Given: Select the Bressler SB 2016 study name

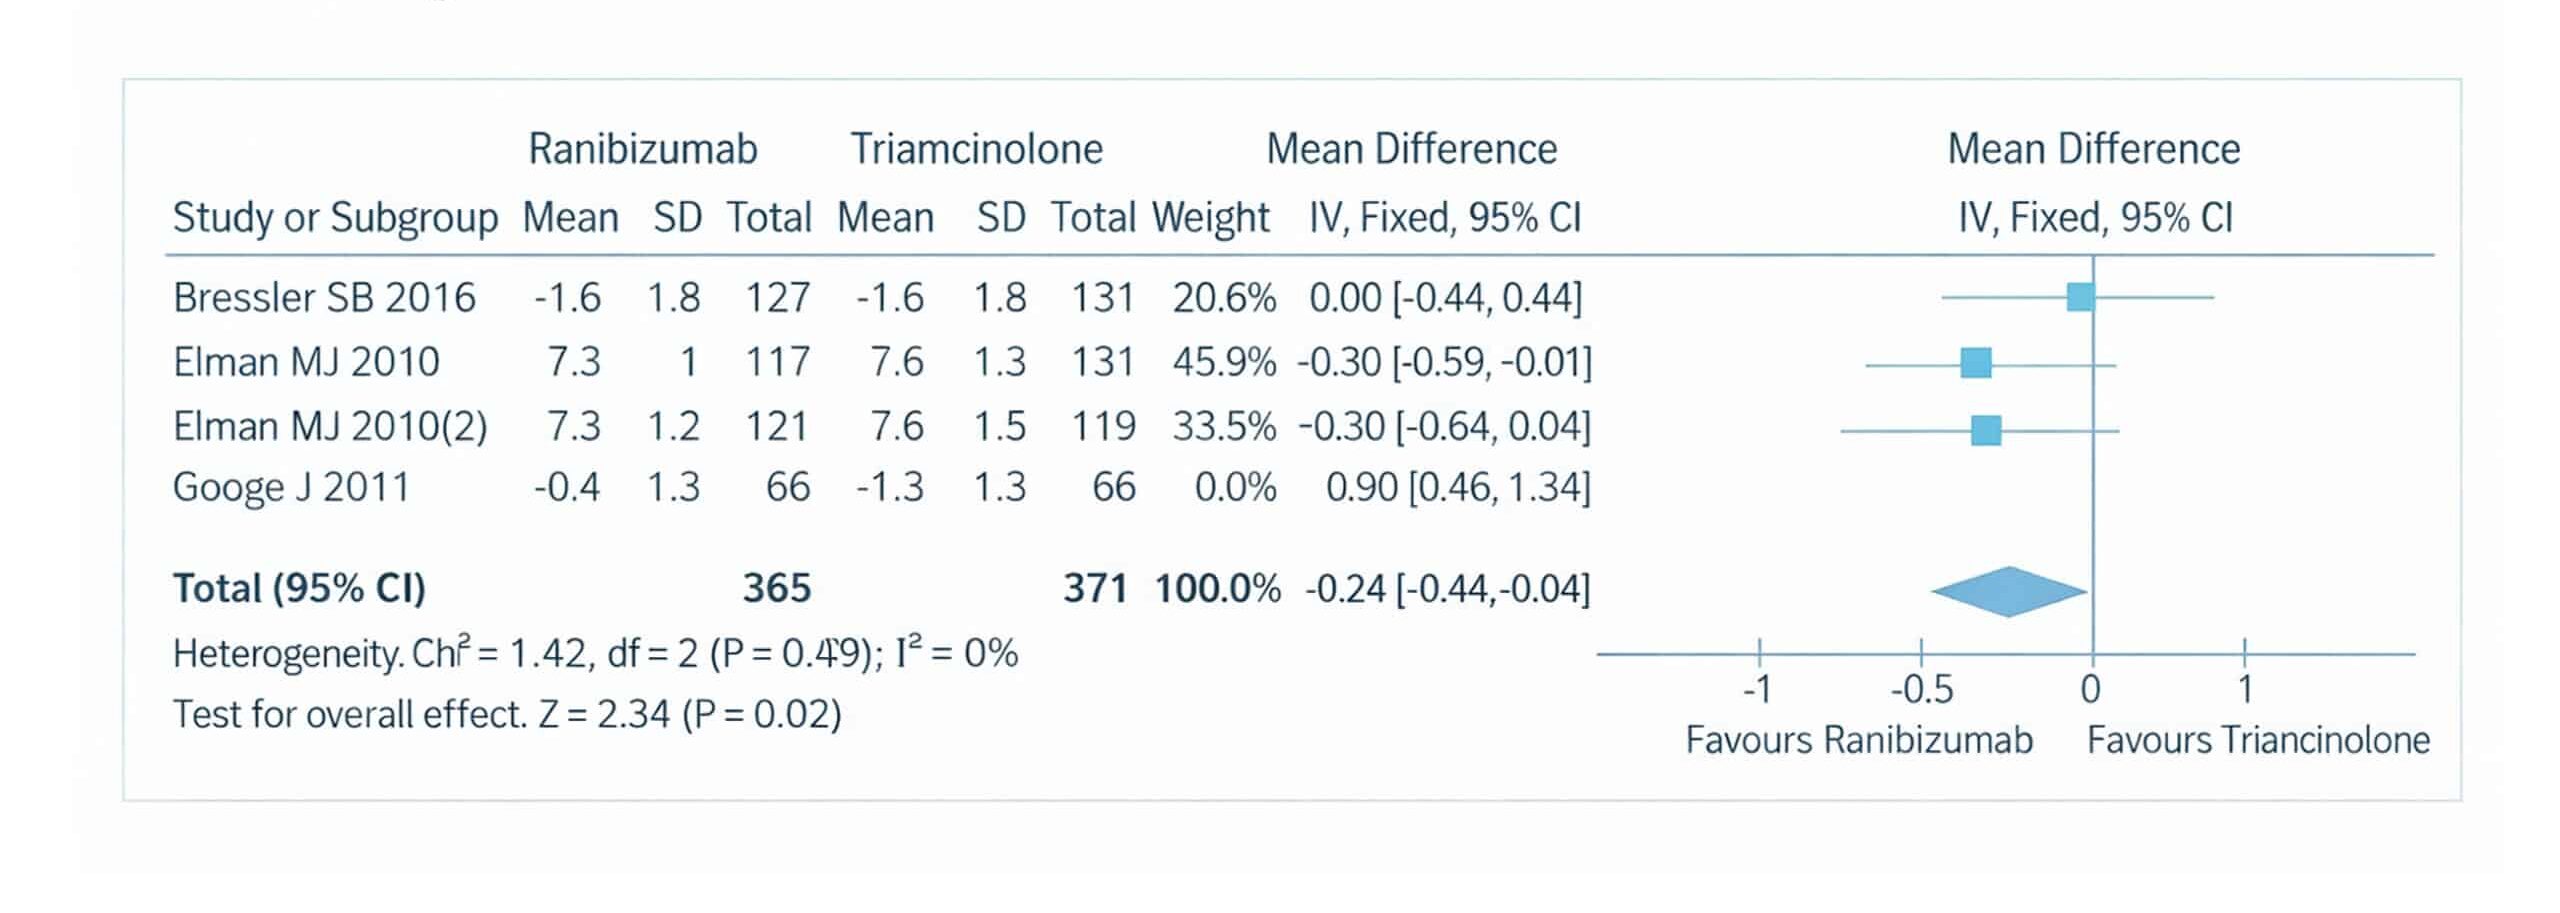Looking at the screenshot, I should coord(324,298).
